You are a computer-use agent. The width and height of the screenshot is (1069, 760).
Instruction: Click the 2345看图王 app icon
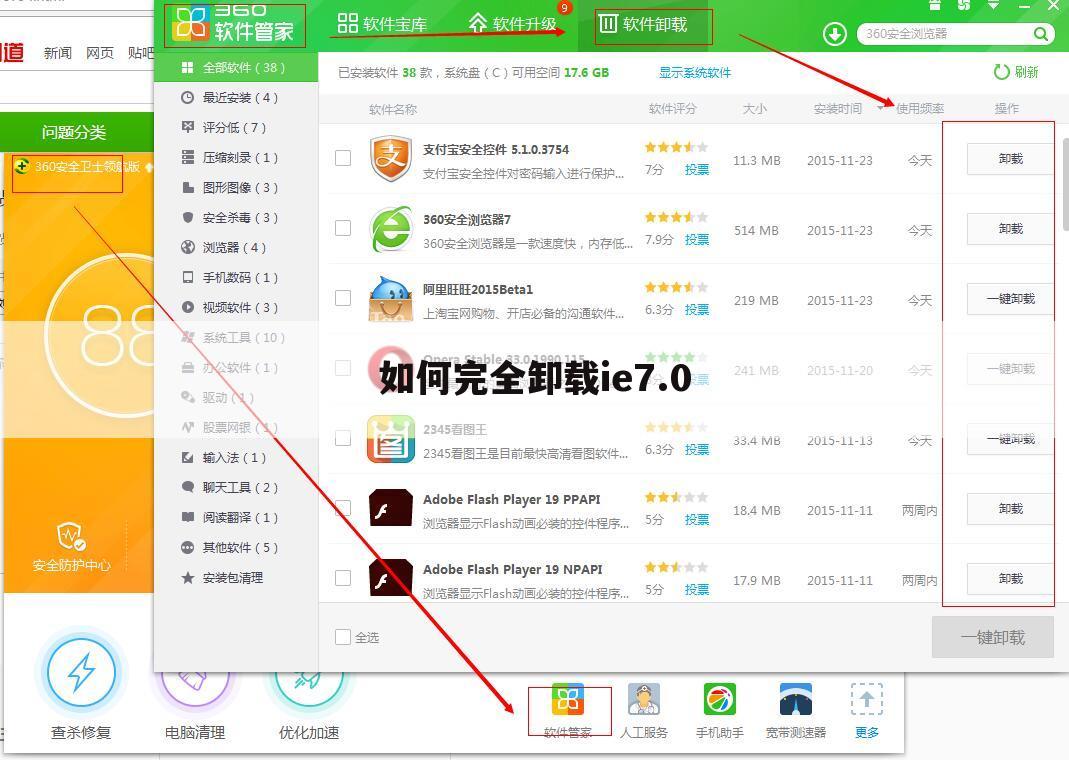(391, 439)
